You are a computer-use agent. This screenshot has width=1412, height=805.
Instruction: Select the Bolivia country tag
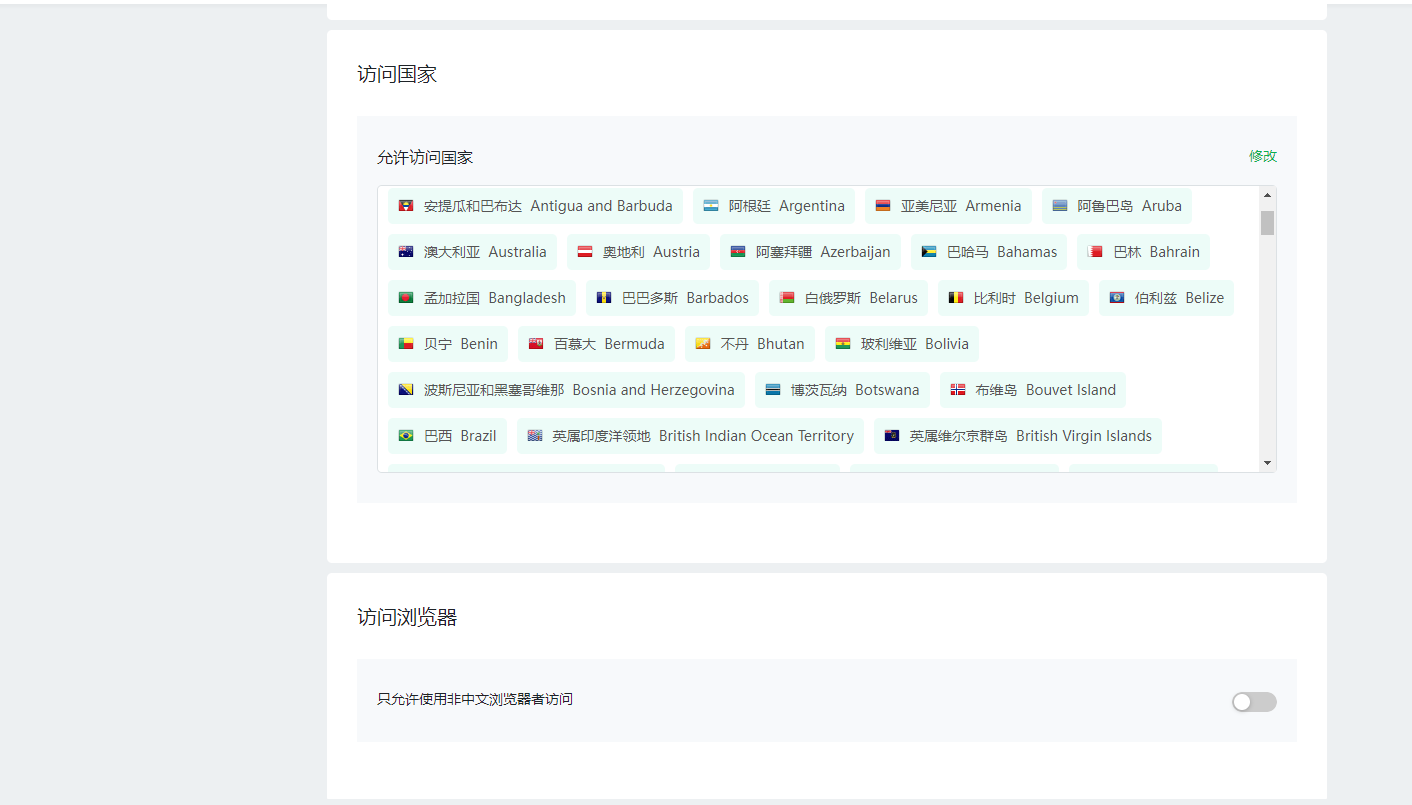point(901,344)
